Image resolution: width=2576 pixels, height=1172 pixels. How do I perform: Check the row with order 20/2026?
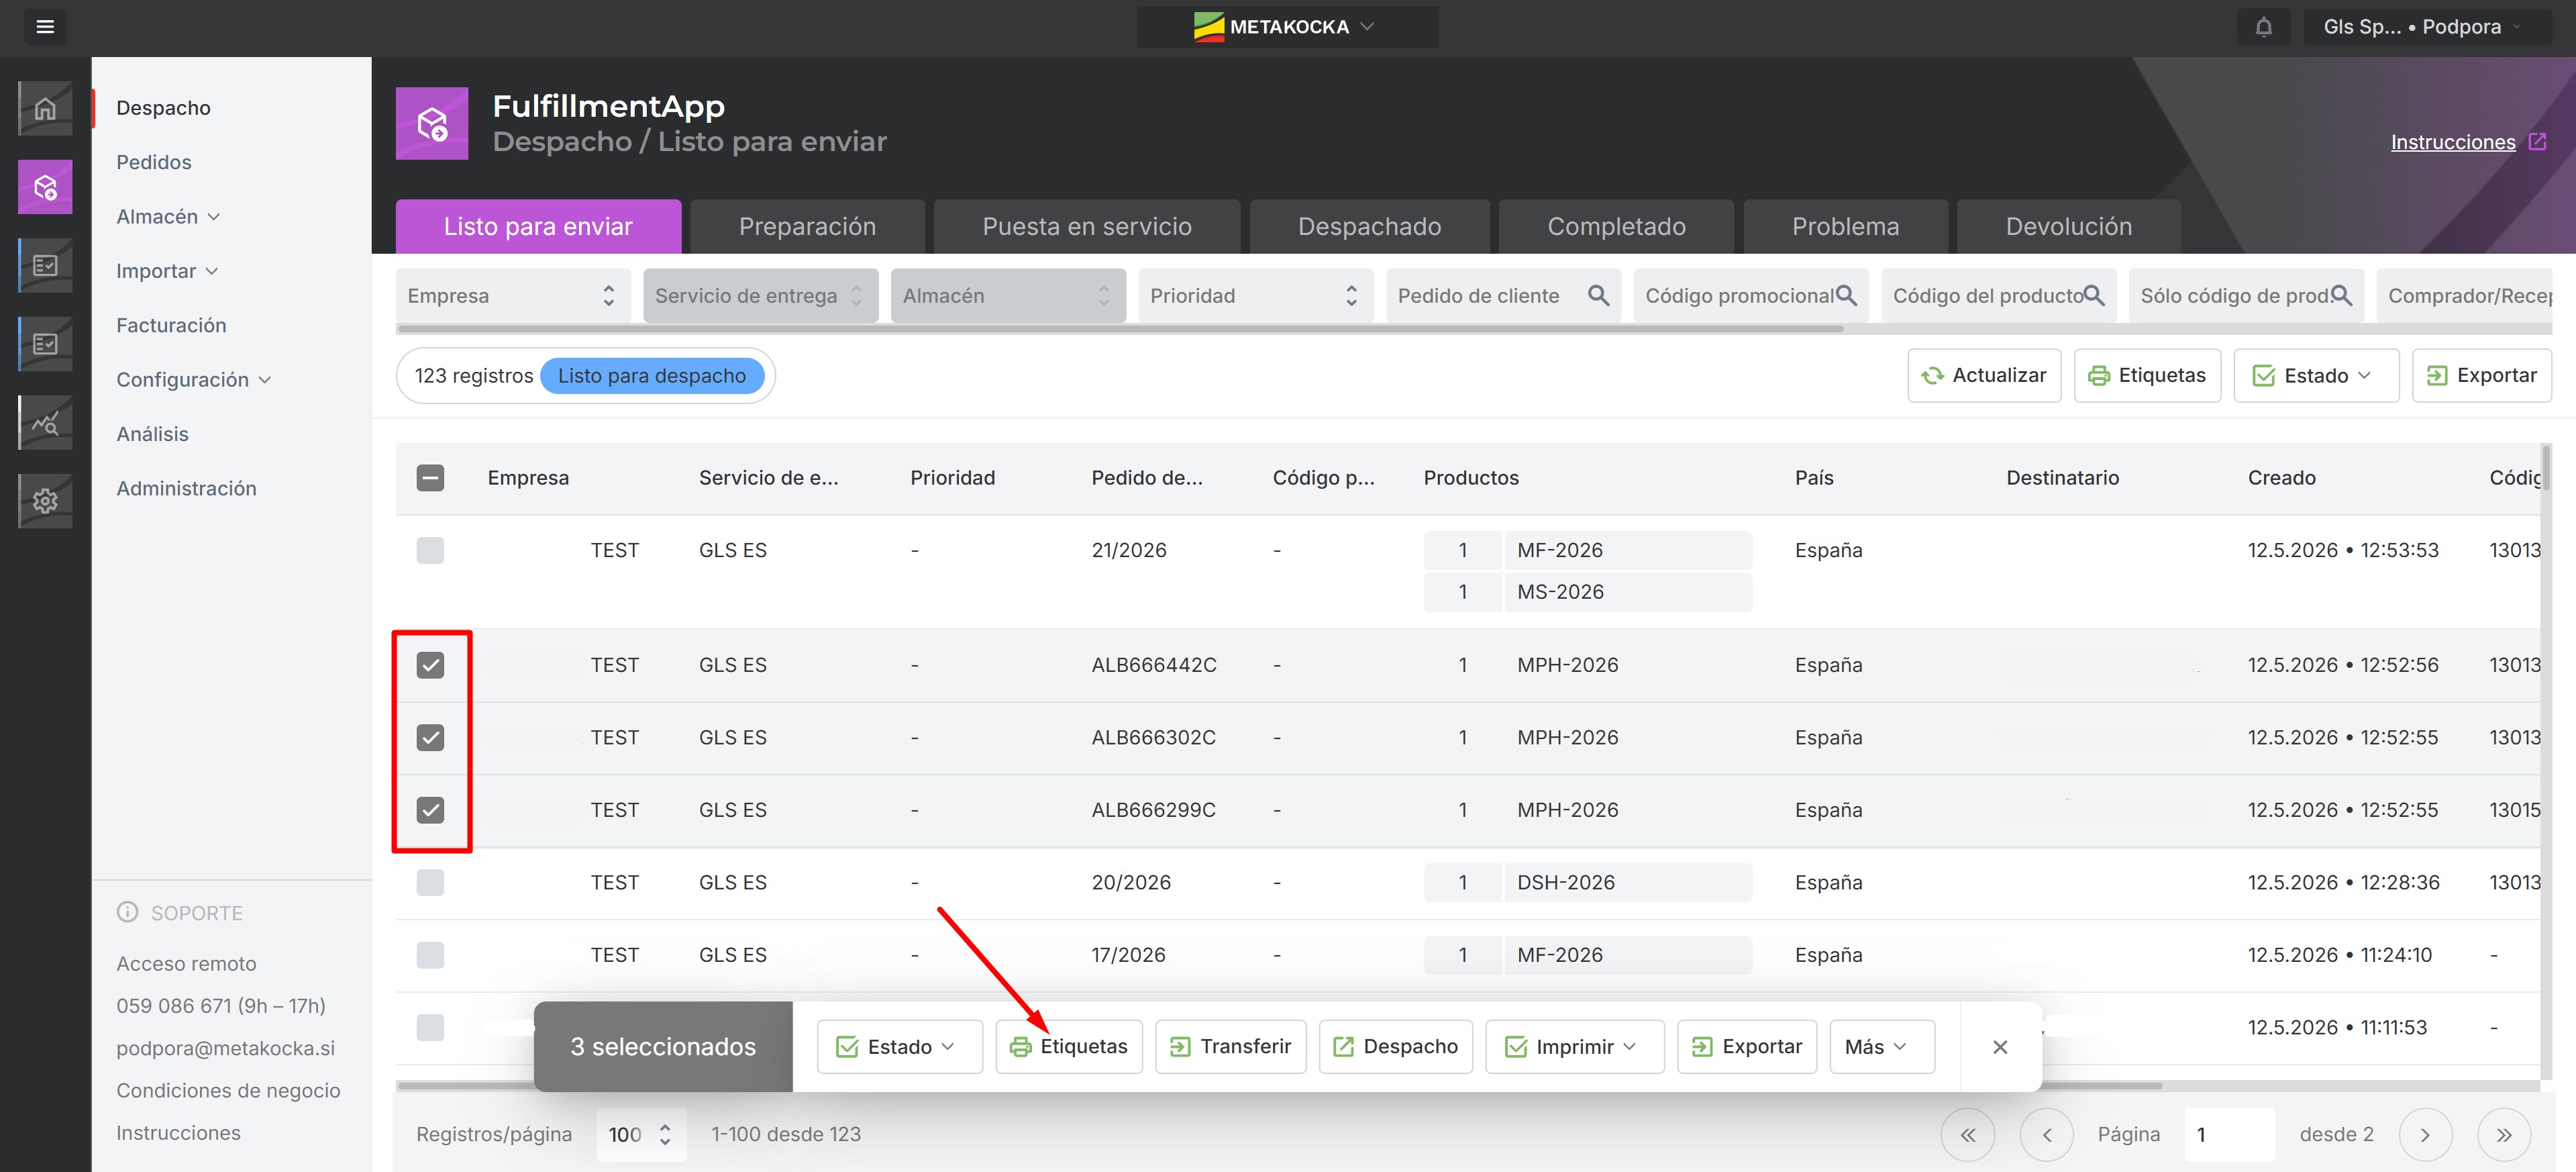pyautogui.click(x=430, y=883)
